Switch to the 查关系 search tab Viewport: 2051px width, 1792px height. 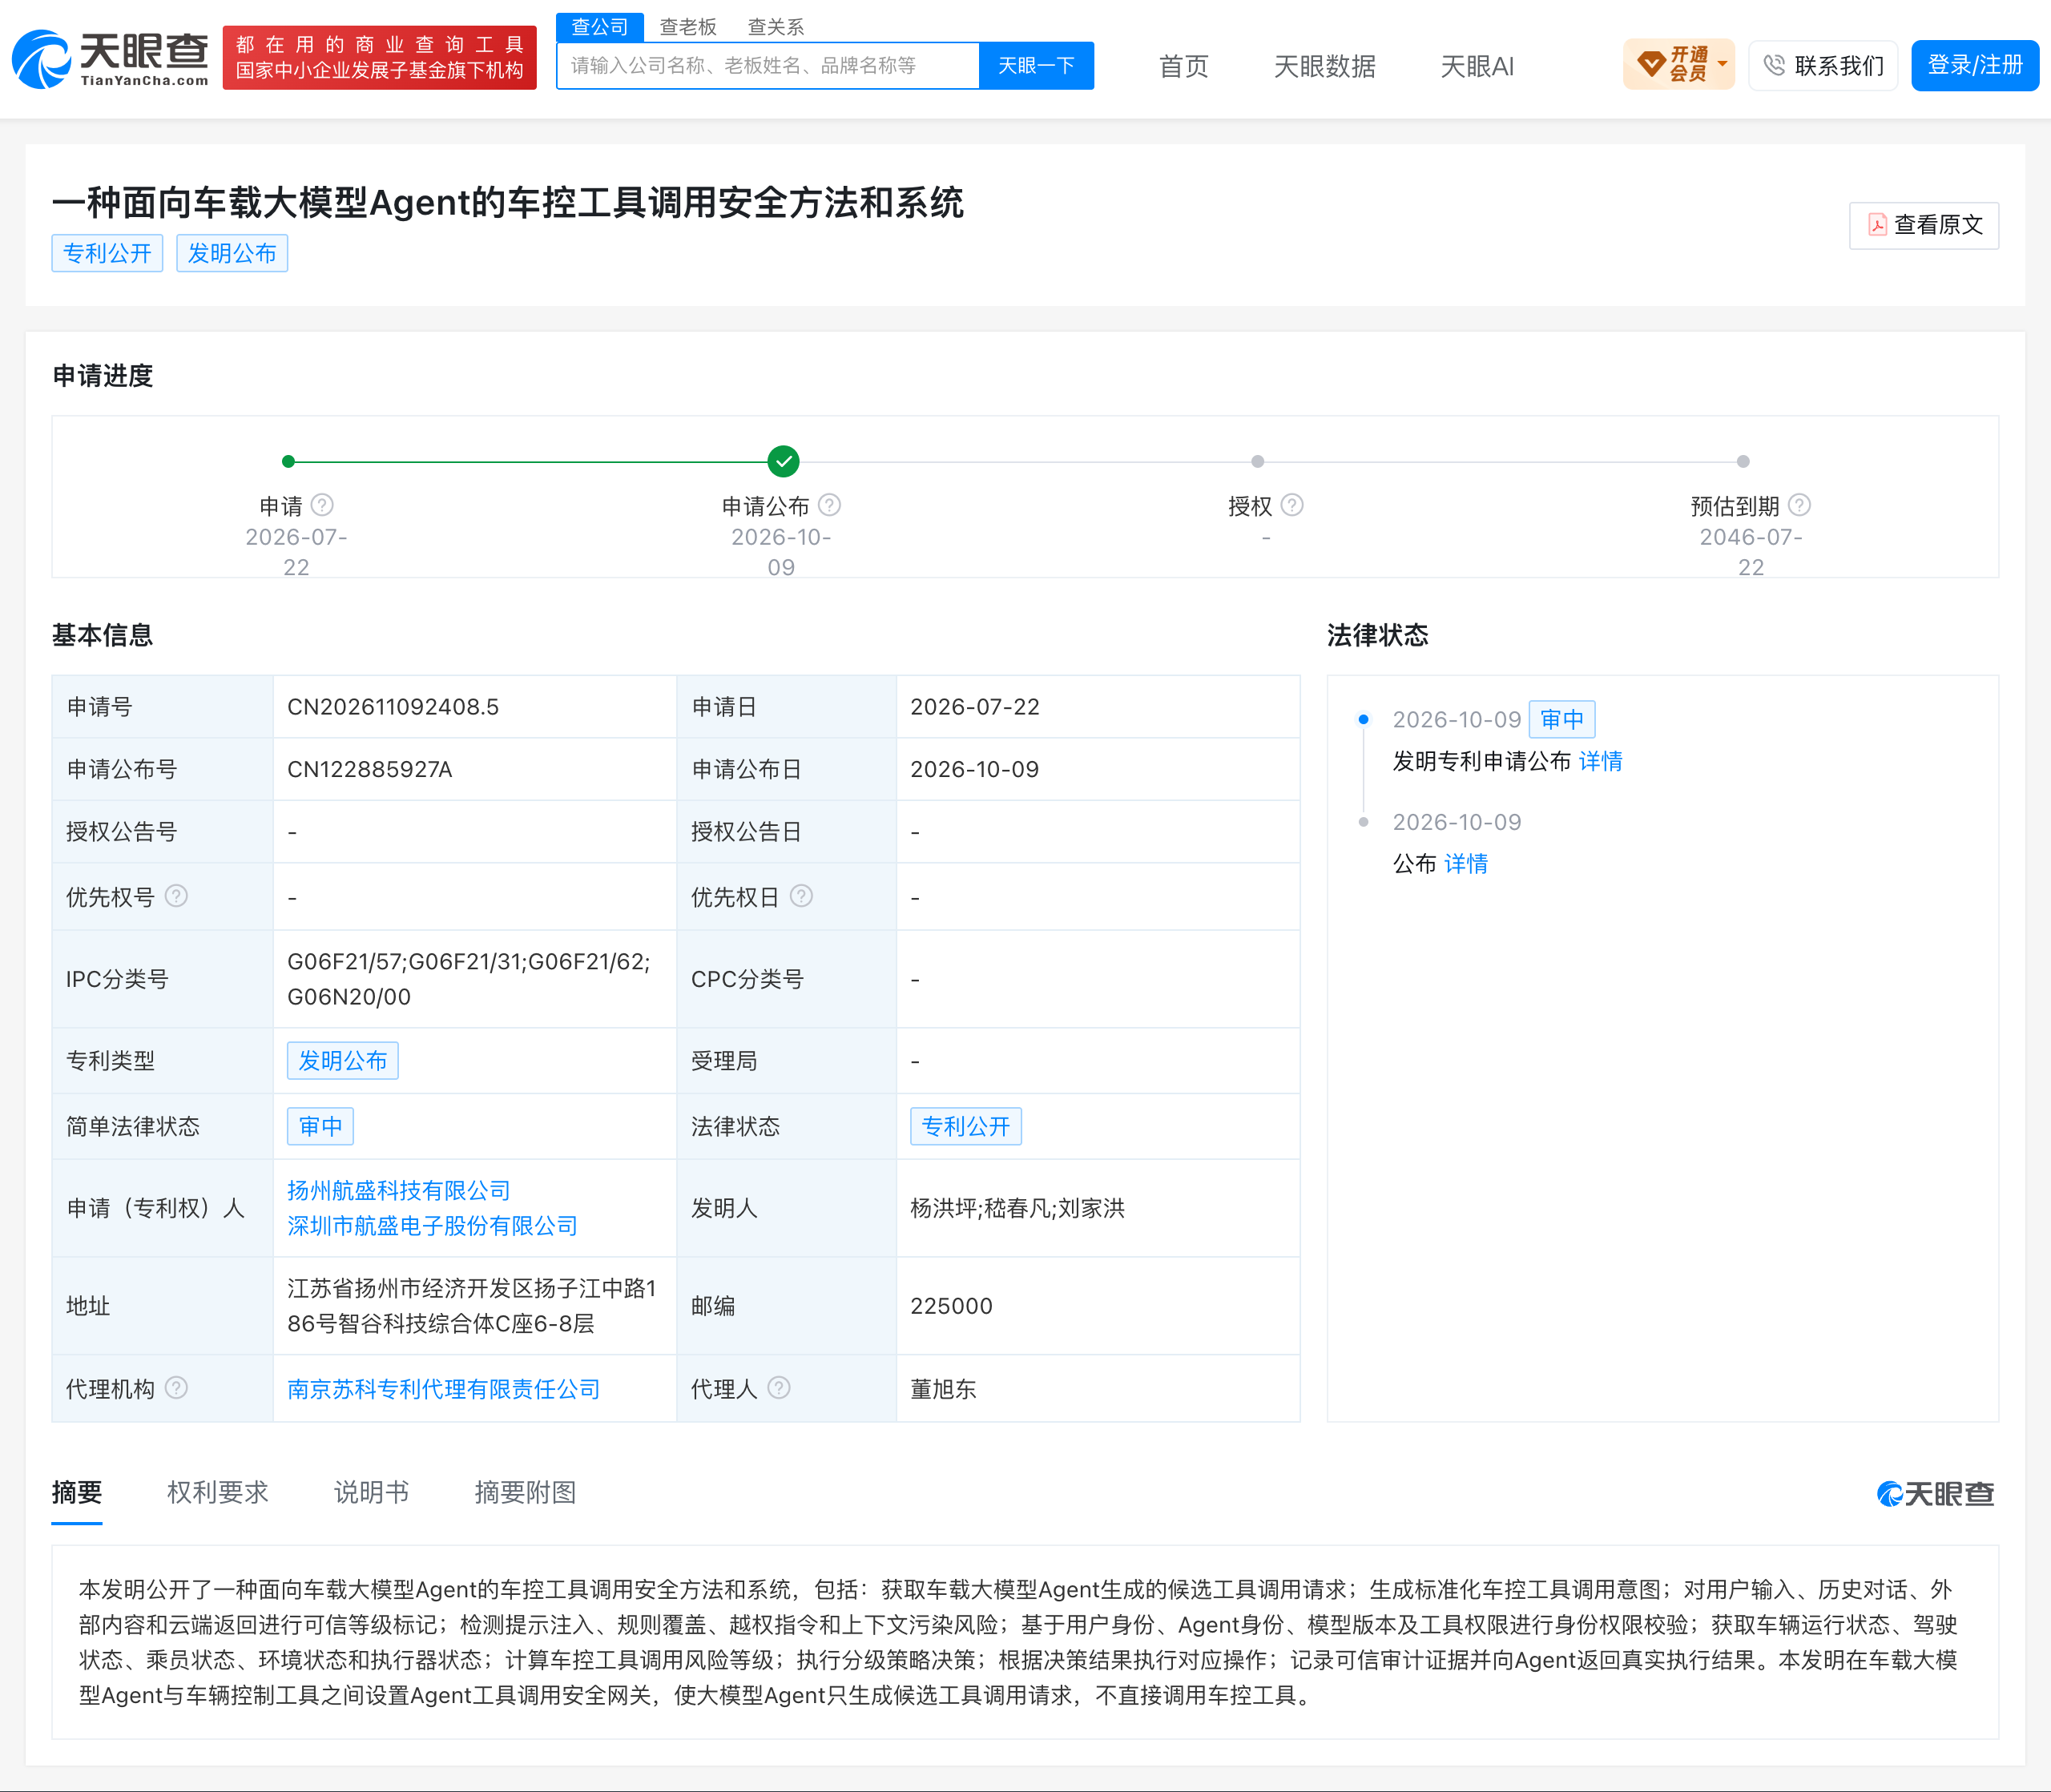[776, 27]
